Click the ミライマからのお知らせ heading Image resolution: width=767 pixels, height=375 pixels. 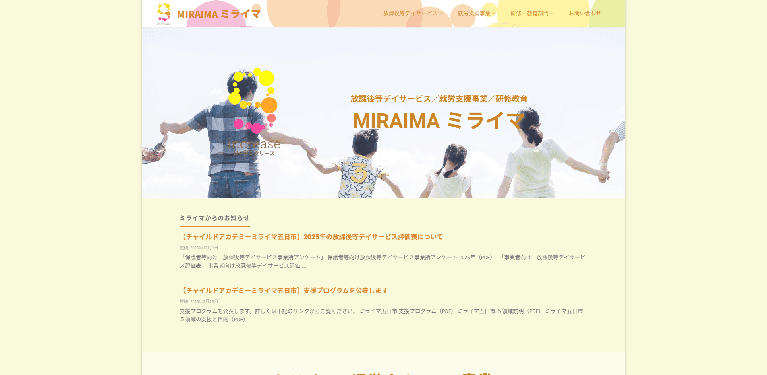(214, 218)
